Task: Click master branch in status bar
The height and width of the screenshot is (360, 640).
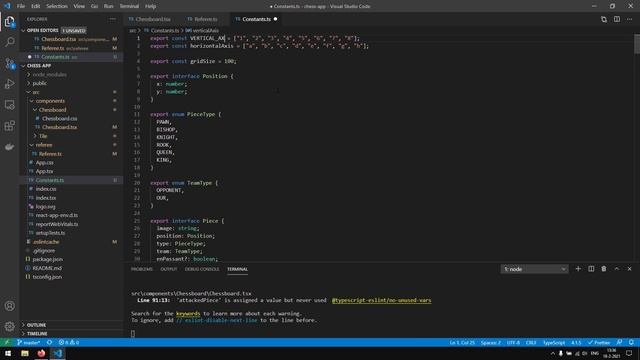Action: click(29, 342)
